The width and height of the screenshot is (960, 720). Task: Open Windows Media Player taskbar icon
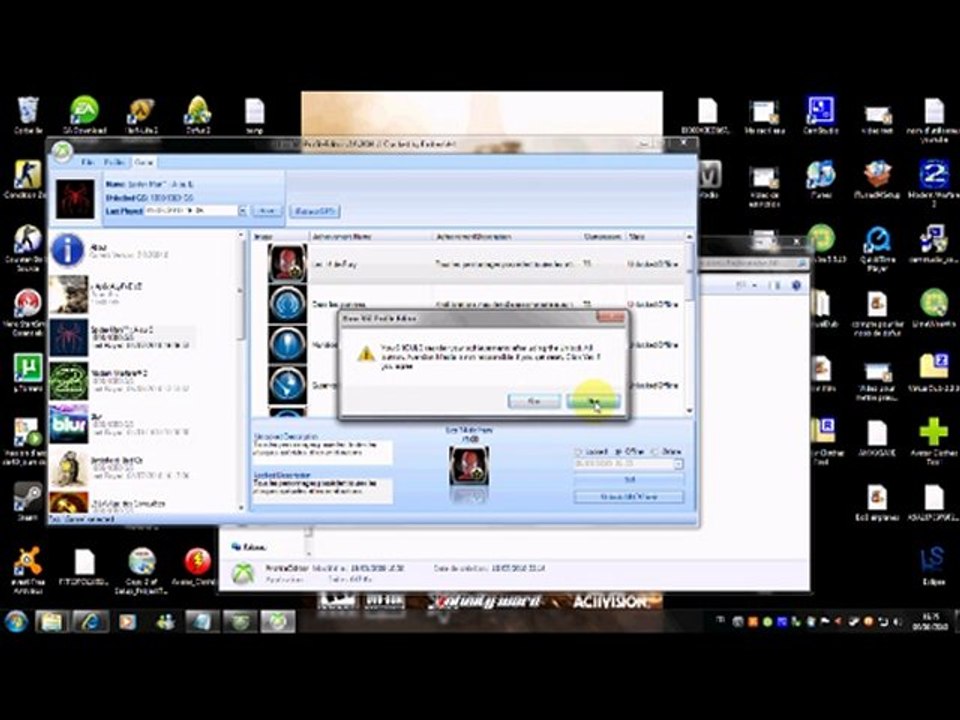pyautogui.click(x=127, y=621)
